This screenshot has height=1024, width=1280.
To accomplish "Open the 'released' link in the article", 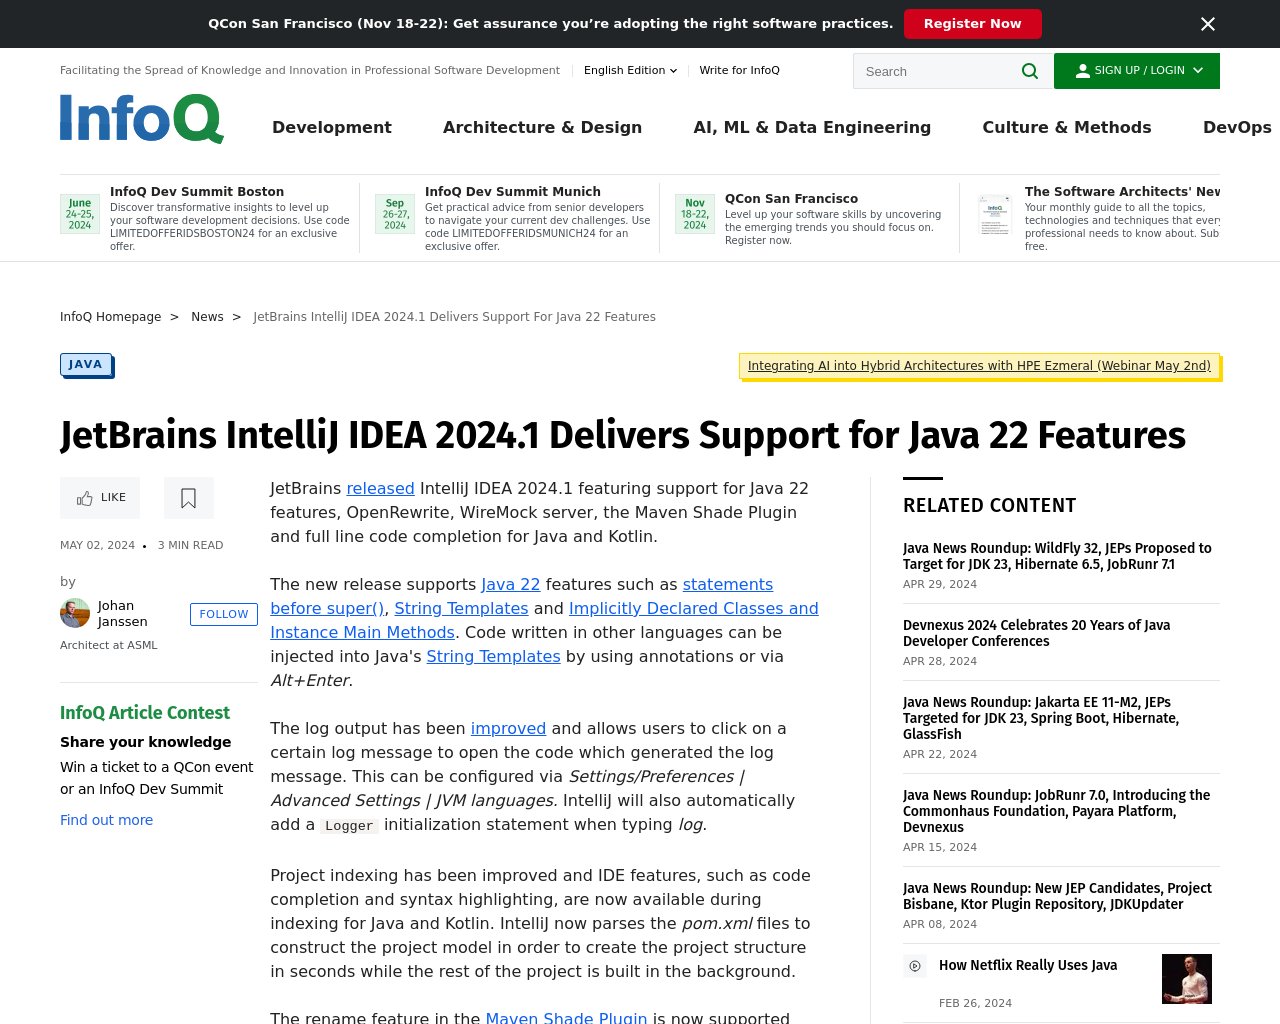I will 380,488.
